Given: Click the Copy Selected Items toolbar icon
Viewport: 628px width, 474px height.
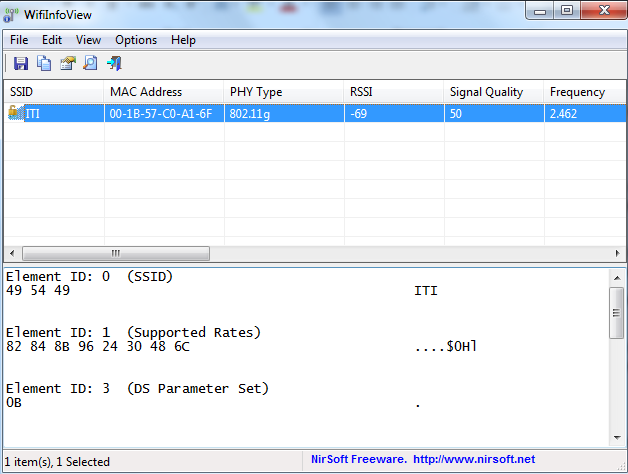Looking at the screenshot, I should point(44,63).
